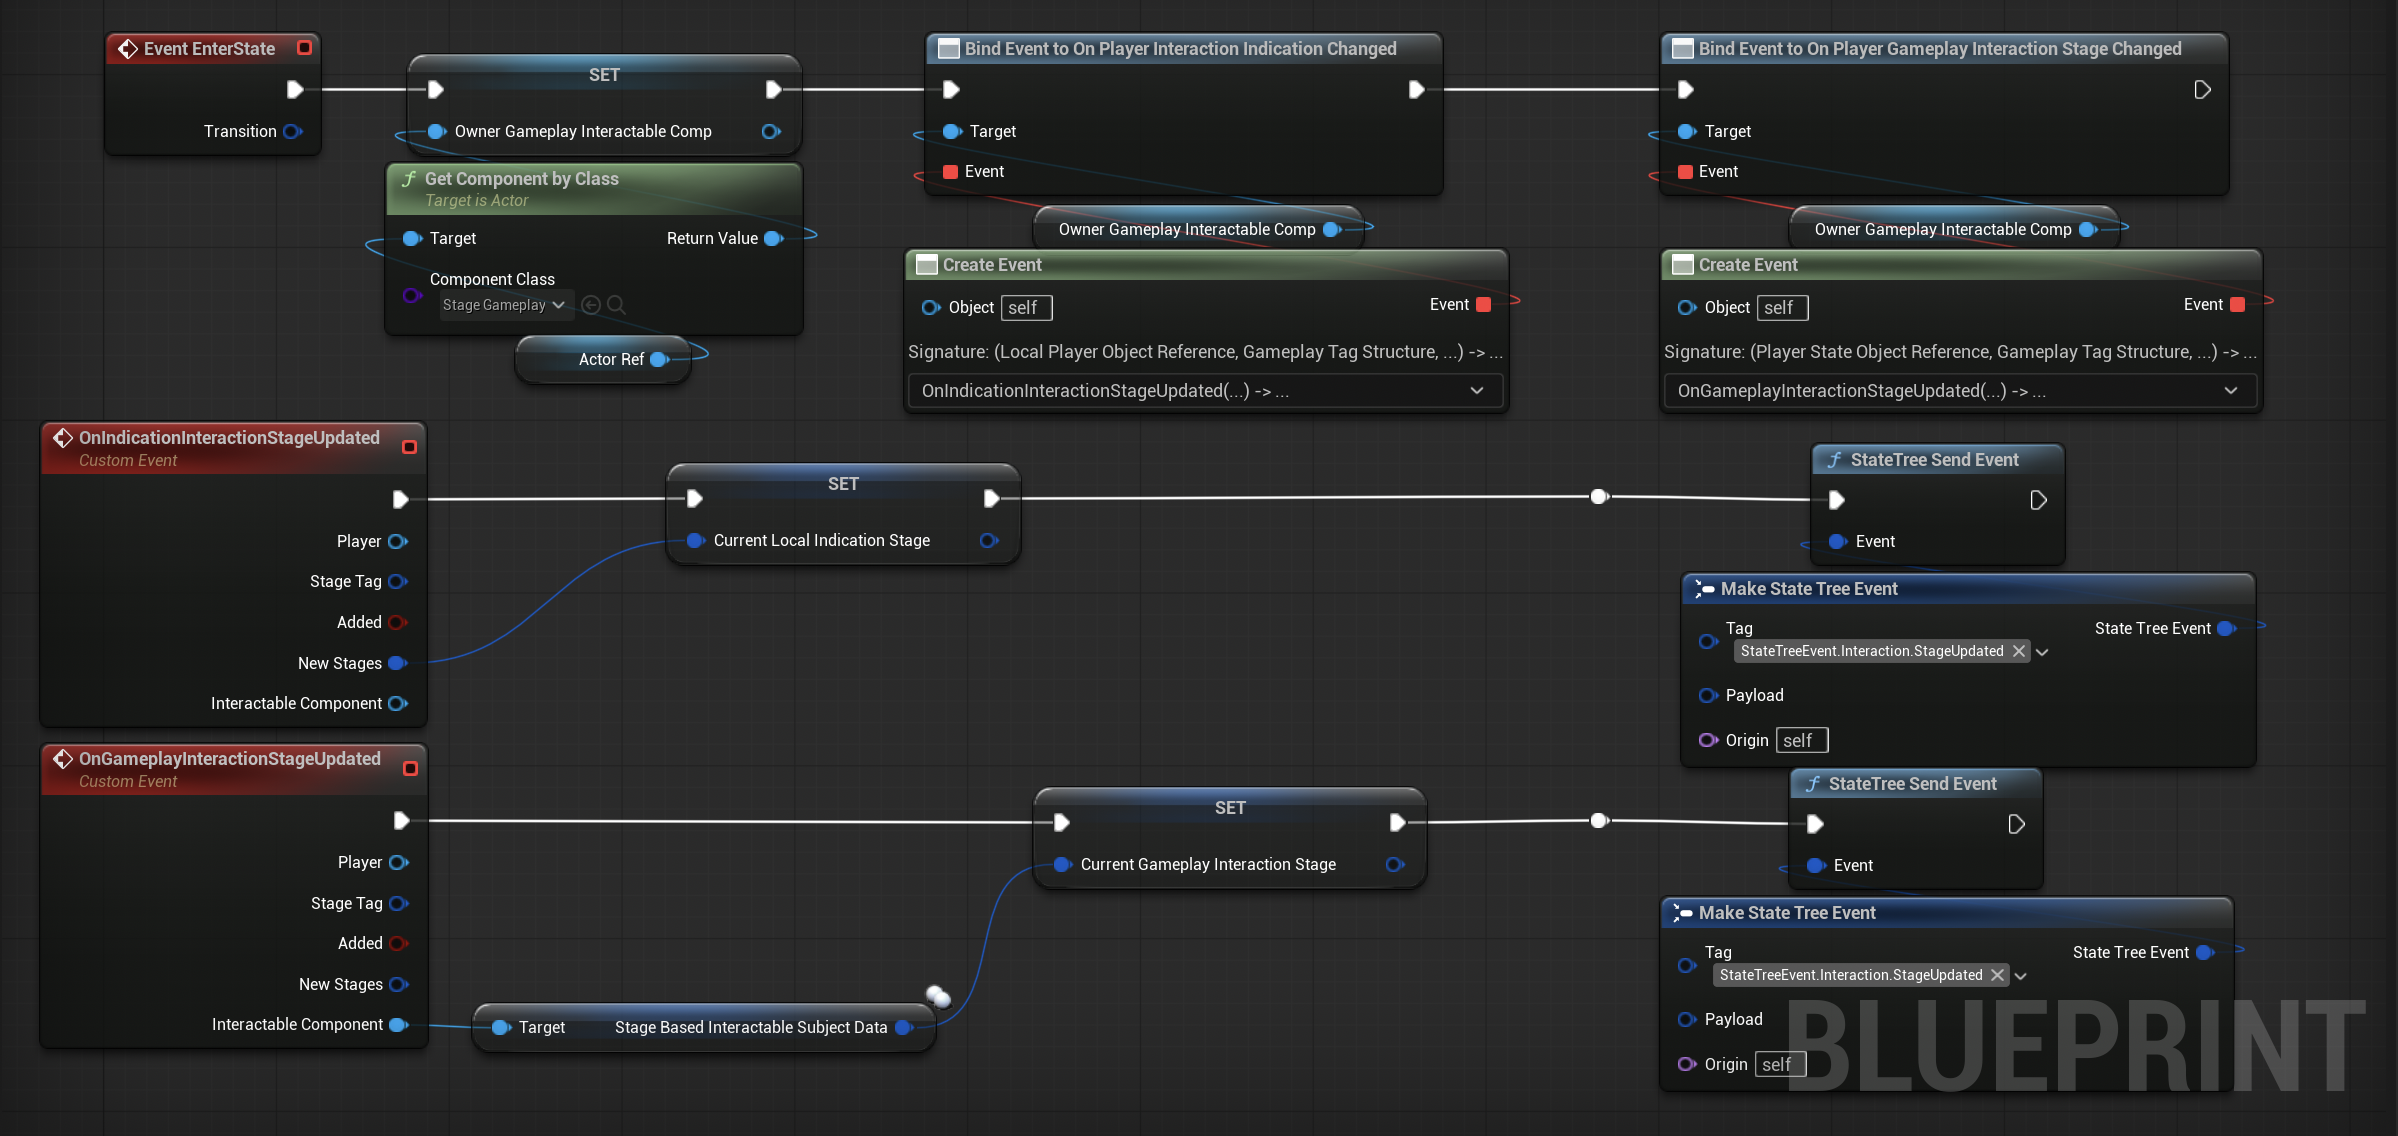Open the OnGameplayInteractionStageUpdated signature dropdown
Viewport: 2398px width, 1136px height.
tap(2231, 390)
